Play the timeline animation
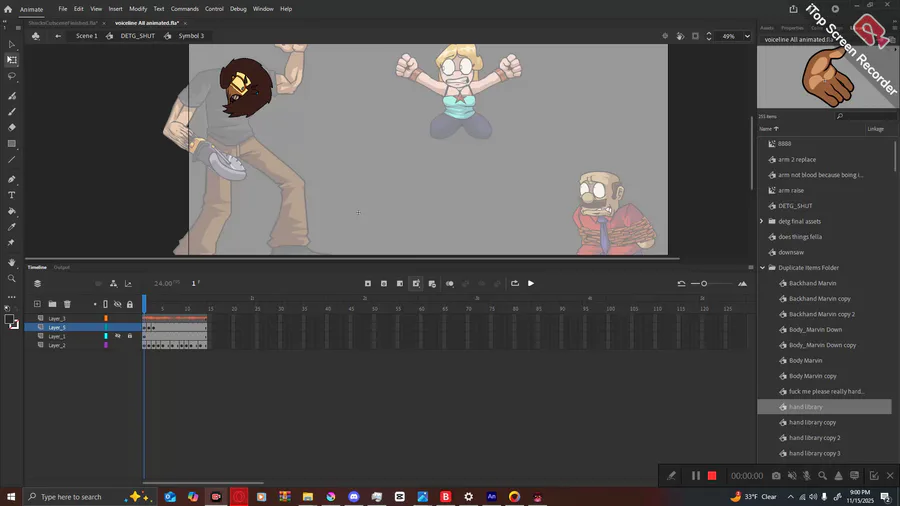900x506 pixels. (x=531, y=283)
